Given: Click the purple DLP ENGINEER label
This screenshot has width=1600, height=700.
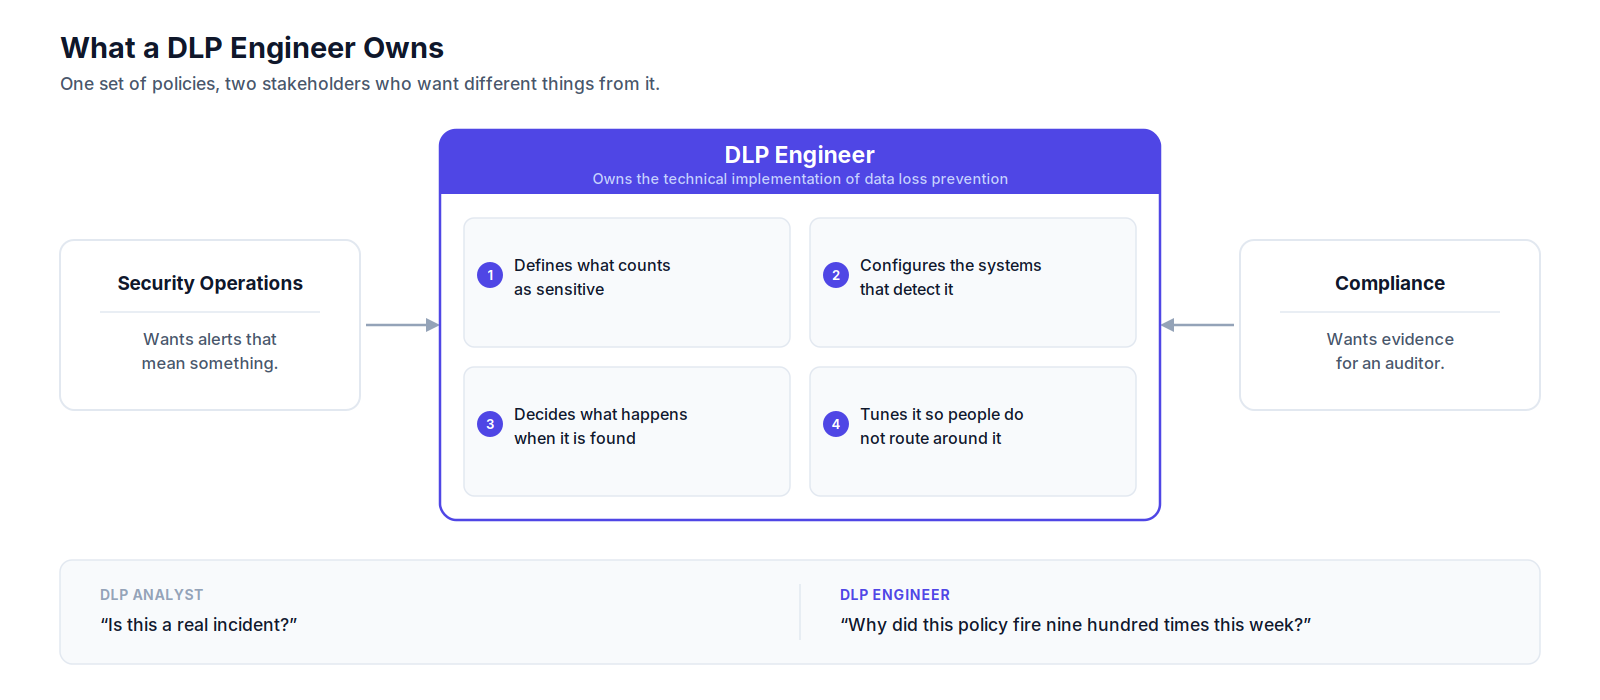Looking at the screenshot, I should coord(895,595).
